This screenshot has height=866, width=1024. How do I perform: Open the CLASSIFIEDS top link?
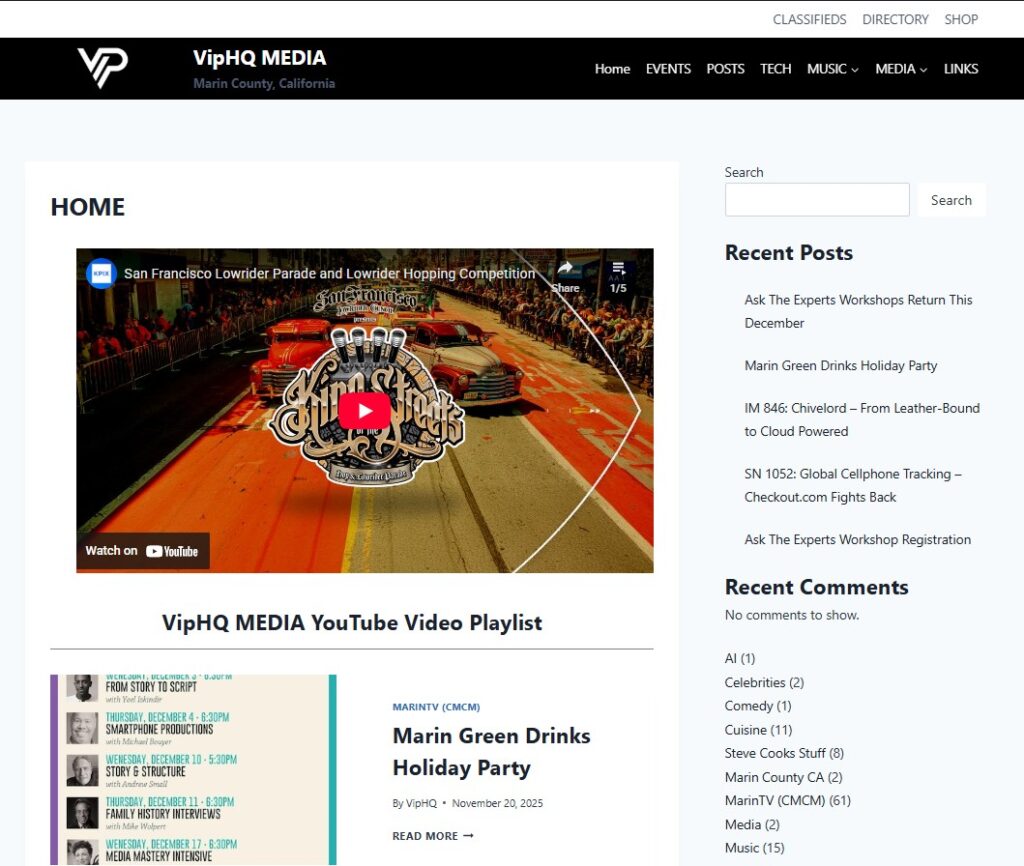(x=809, y=19)
